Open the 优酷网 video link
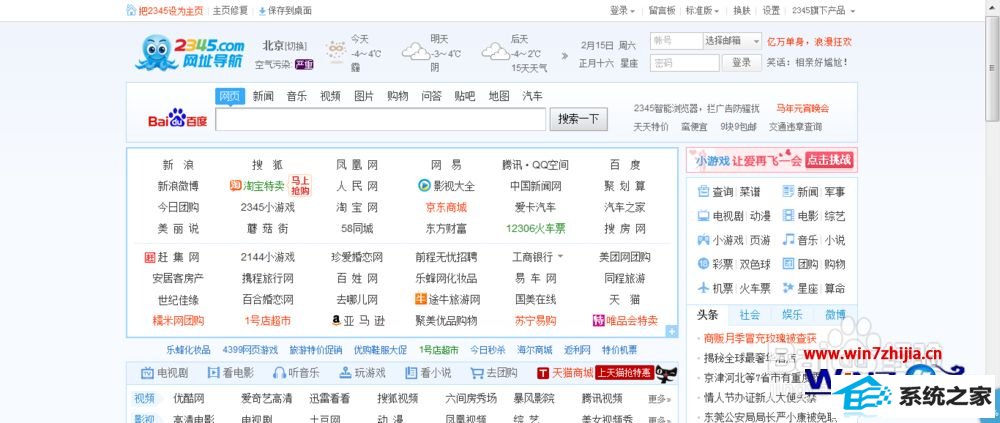The height and width of the screenshot is (423, 1000). [189, 399]
